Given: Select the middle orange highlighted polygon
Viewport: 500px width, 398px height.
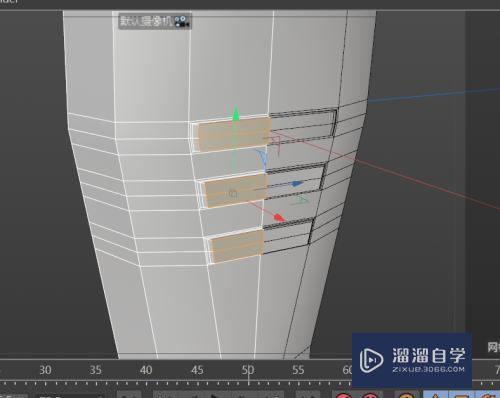Looking at the screenshot, I should 236,191.
